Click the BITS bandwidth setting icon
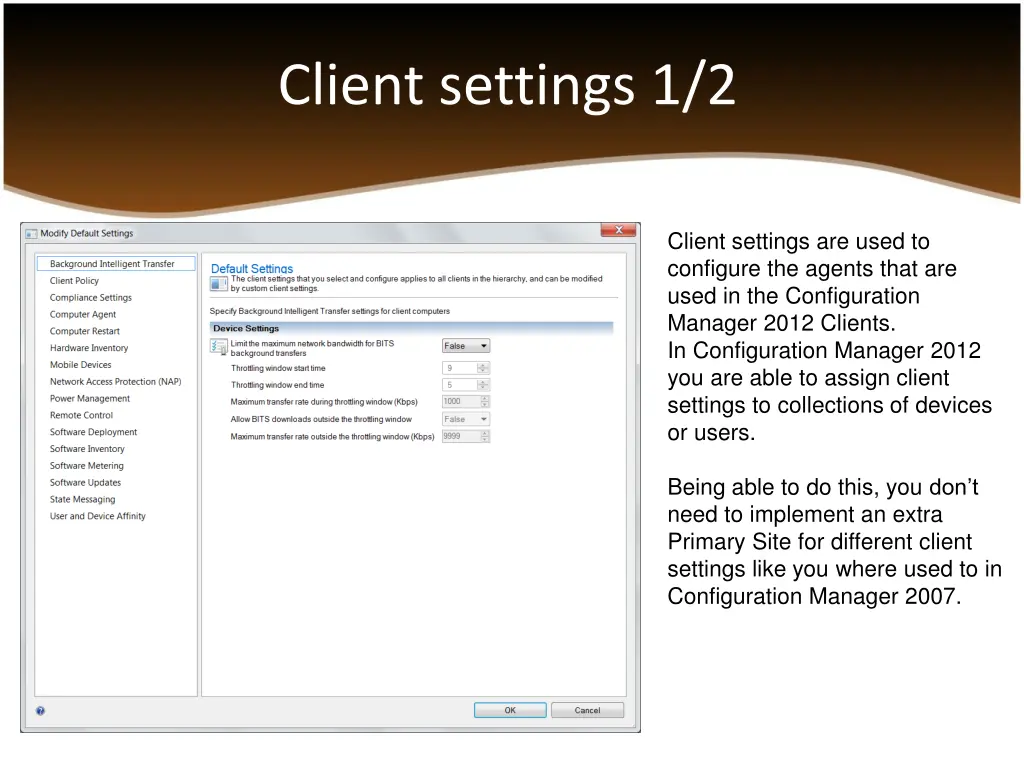1024x768 pixels. 218,347
